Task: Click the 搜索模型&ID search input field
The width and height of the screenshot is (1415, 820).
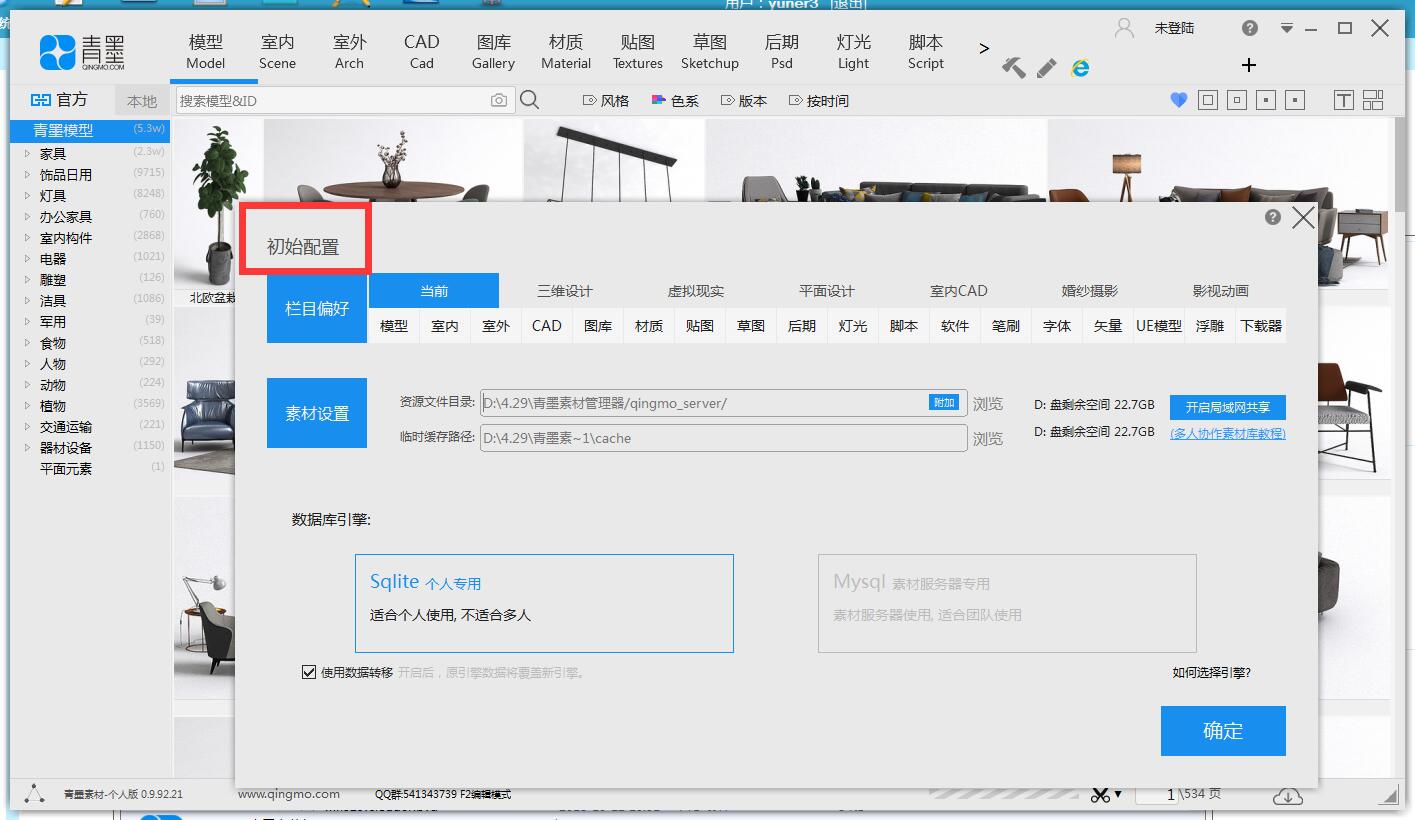Action: (332, 101)
